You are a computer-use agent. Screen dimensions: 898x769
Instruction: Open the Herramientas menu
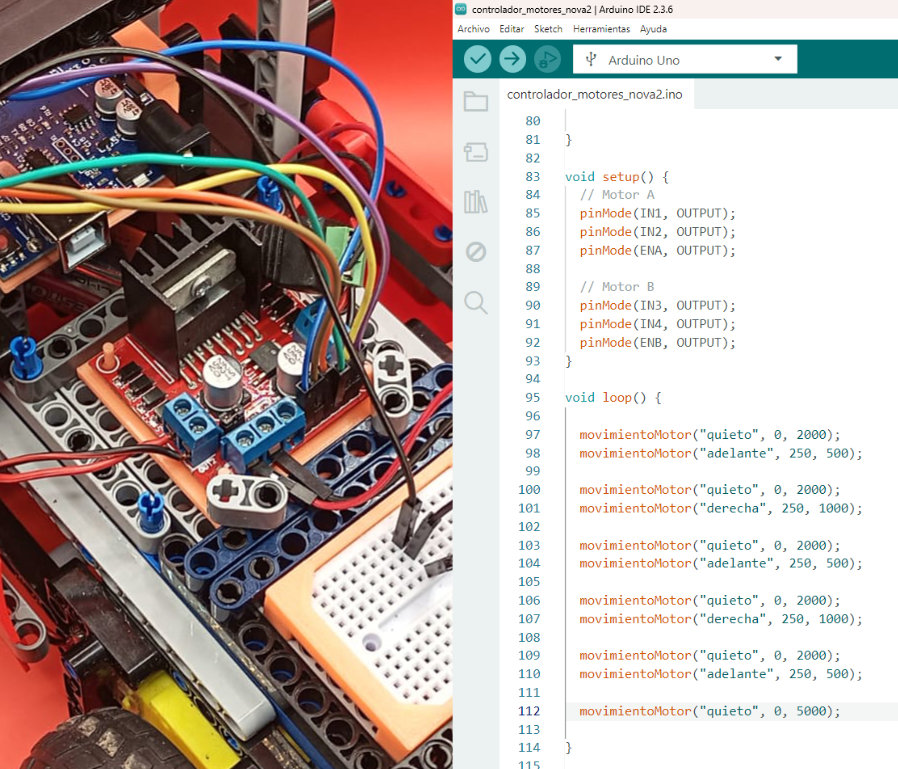tap(601, 29)
